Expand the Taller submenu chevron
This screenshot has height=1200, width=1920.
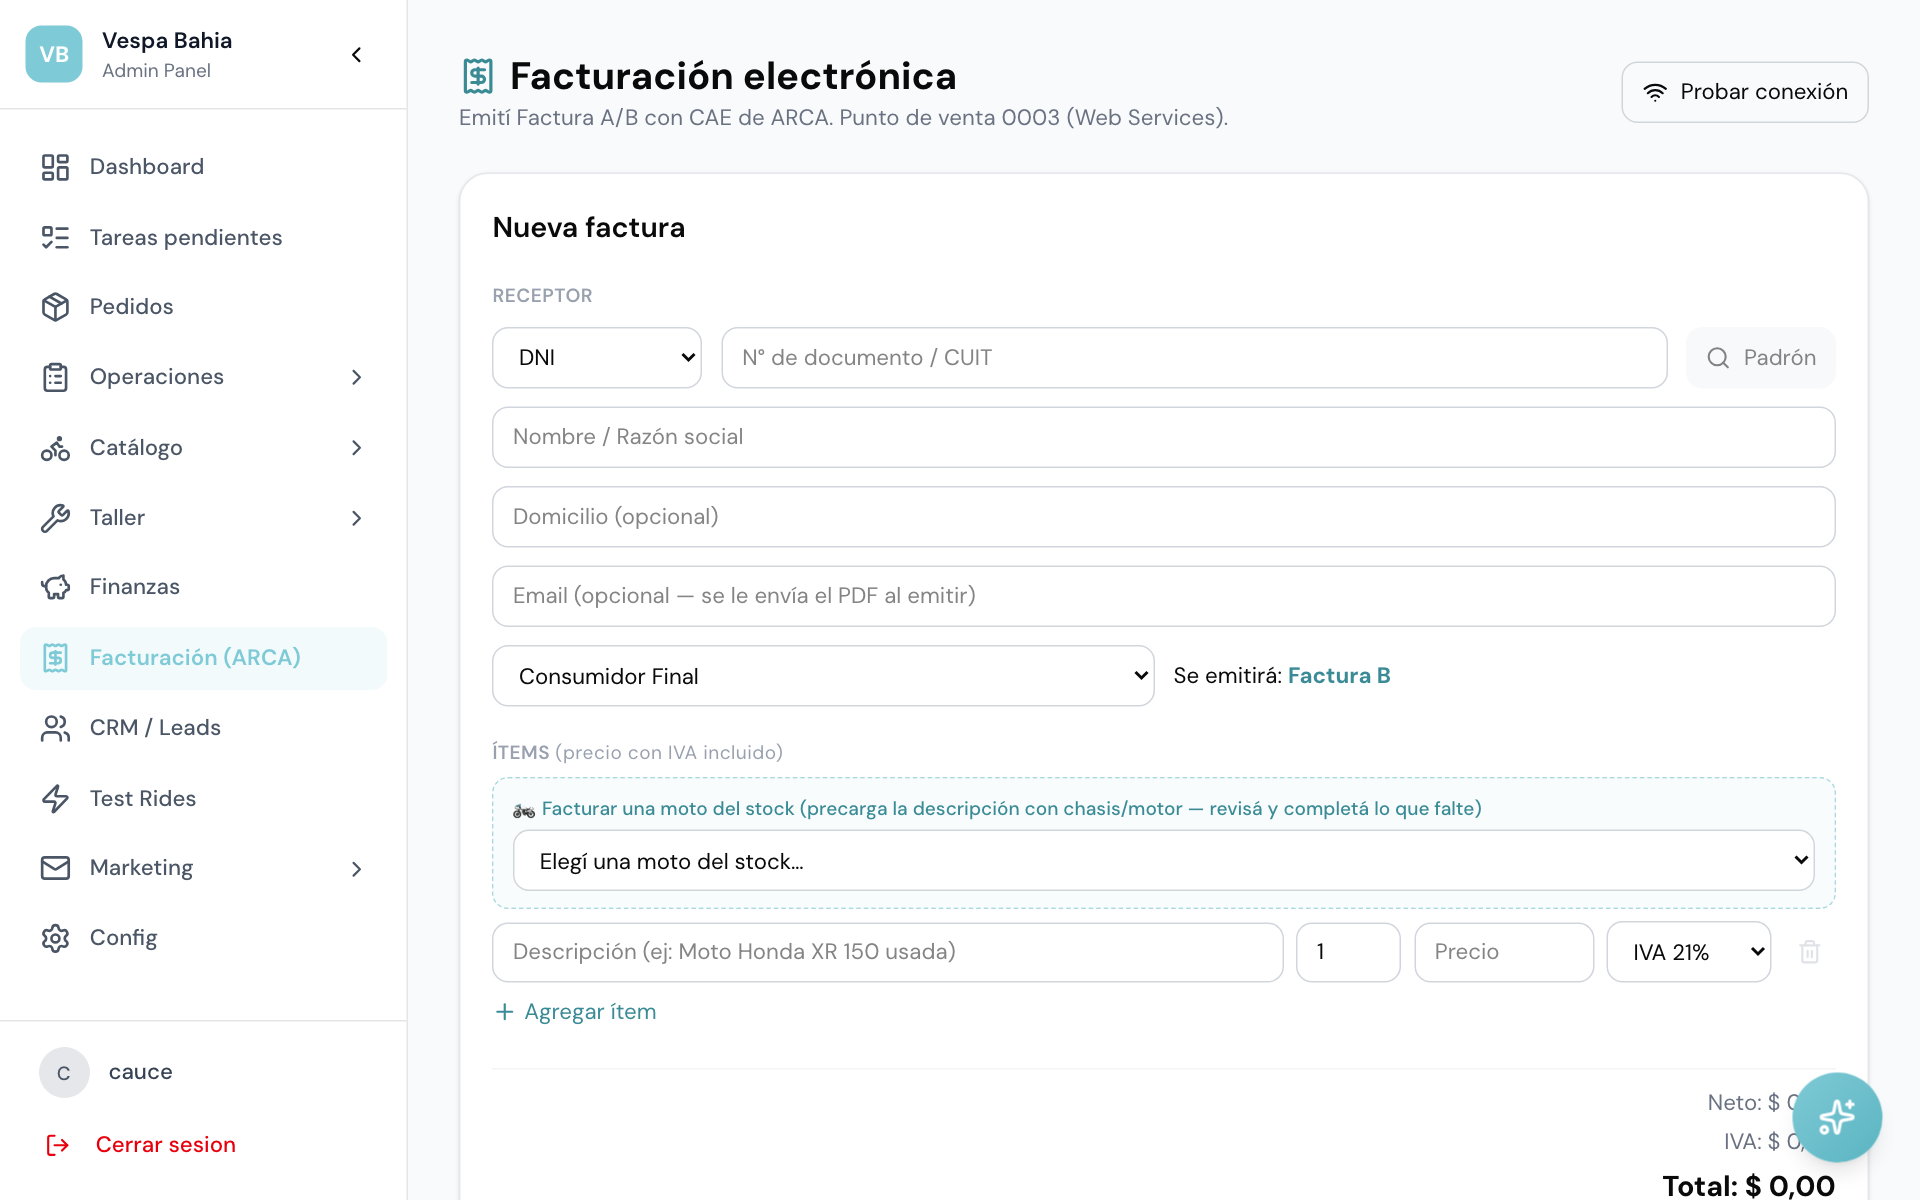357,518
